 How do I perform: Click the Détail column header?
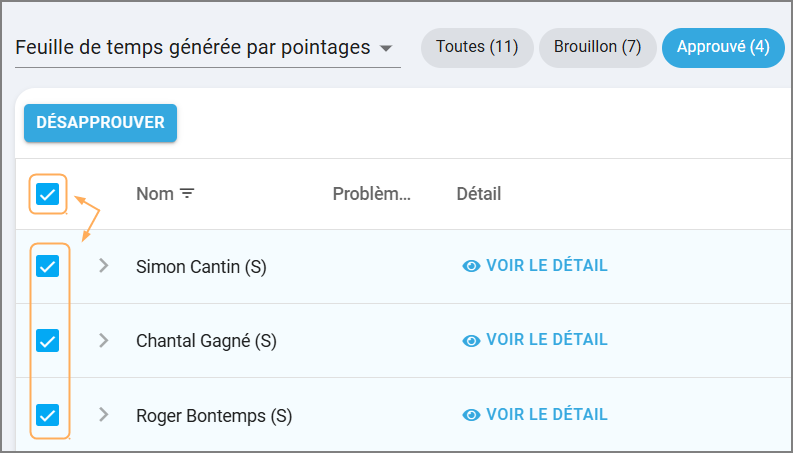(479, 194)
